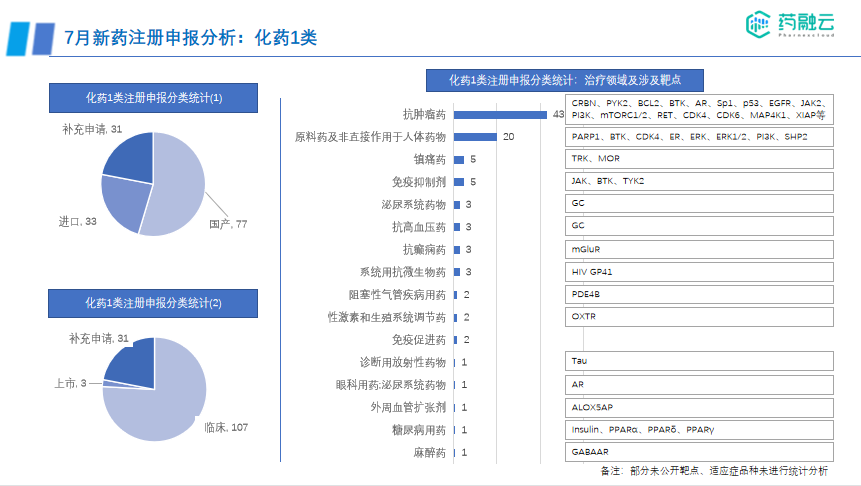
Task: Select the 镇痛药 bar
Action: 459,159
